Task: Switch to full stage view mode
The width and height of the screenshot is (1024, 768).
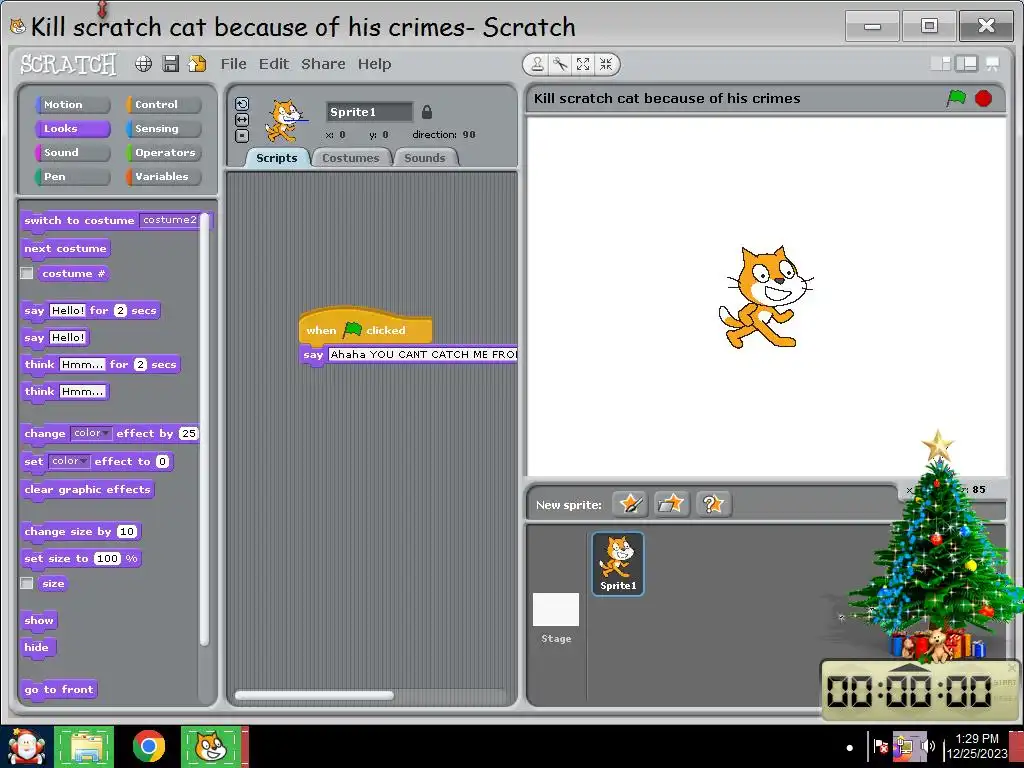Action: (967, 63)
